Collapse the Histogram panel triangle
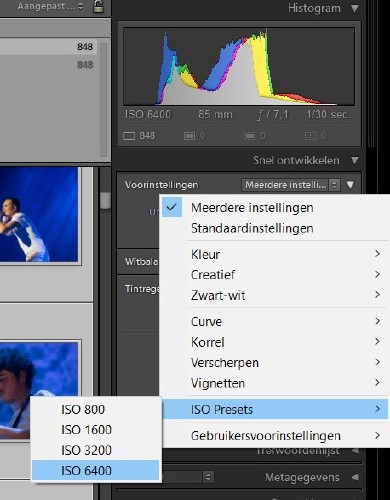The width and height of the screenshot is (390, 500). pos(355,8)
